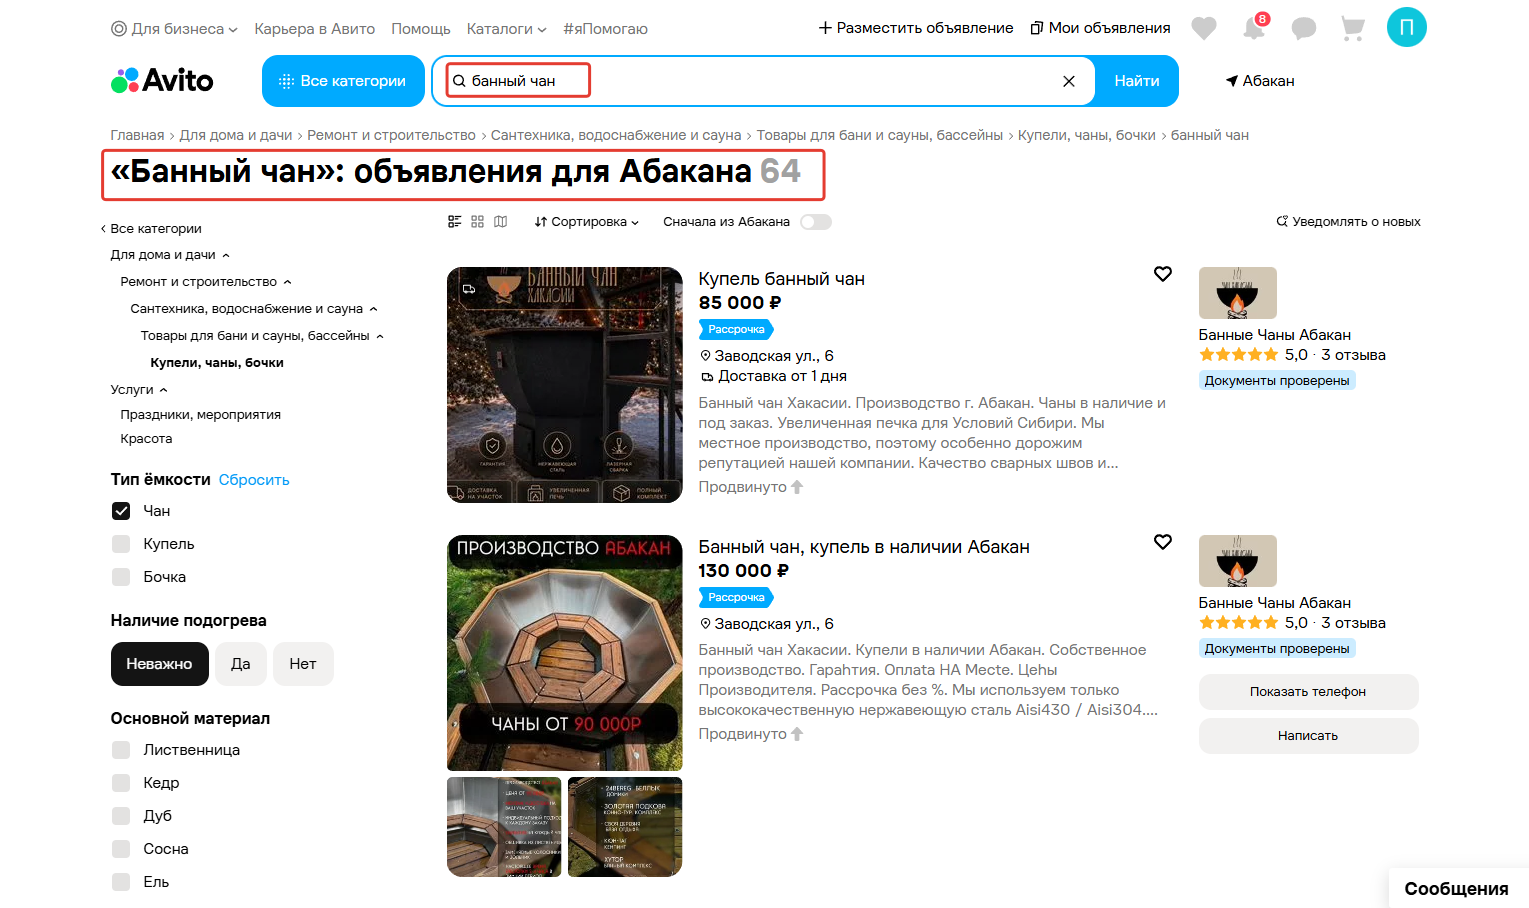
Task: Open main photo of 130 000 ₽ listing
Action: (565, 653)
